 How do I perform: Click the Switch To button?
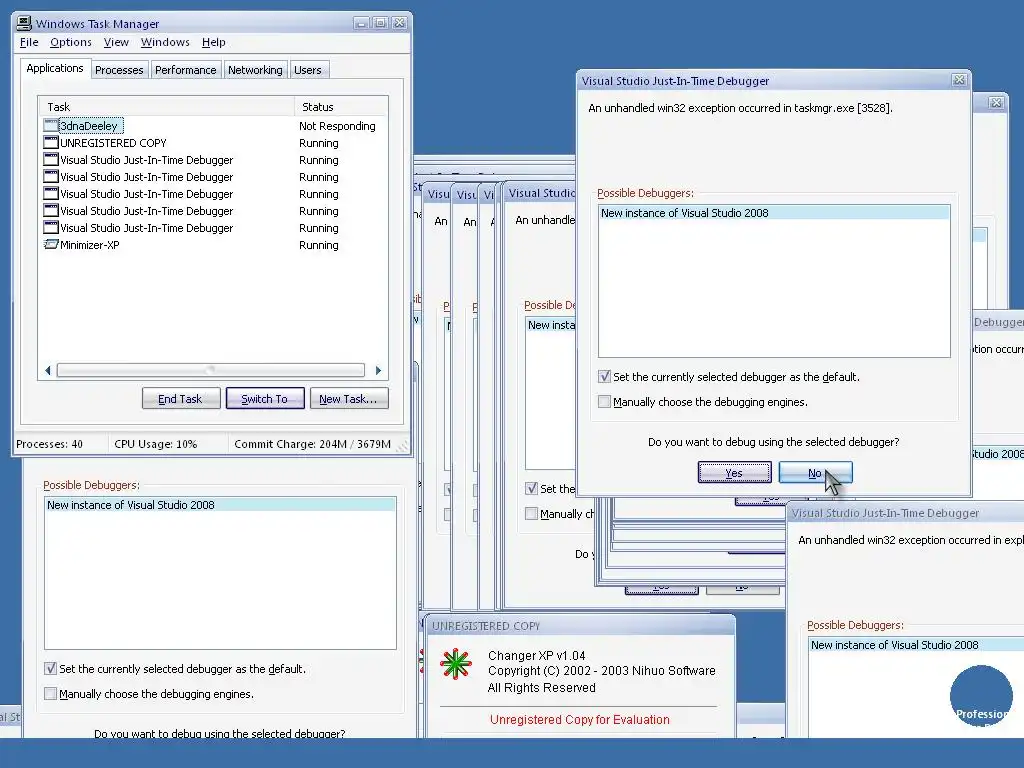264,398
